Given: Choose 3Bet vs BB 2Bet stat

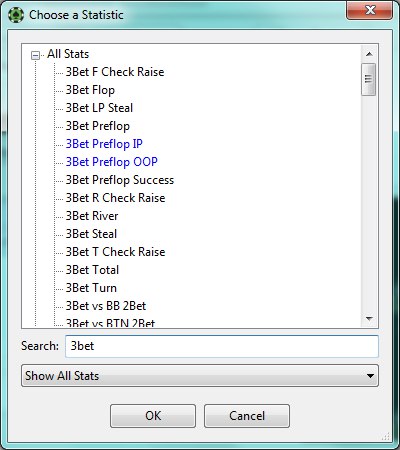Looking at the screenshot, I should [x=106, y=306].
